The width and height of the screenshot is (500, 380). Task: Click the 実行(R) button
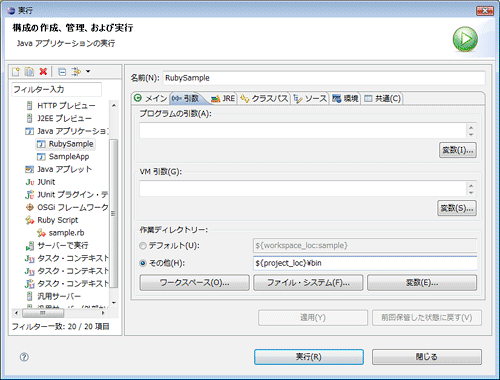[309, 357]
